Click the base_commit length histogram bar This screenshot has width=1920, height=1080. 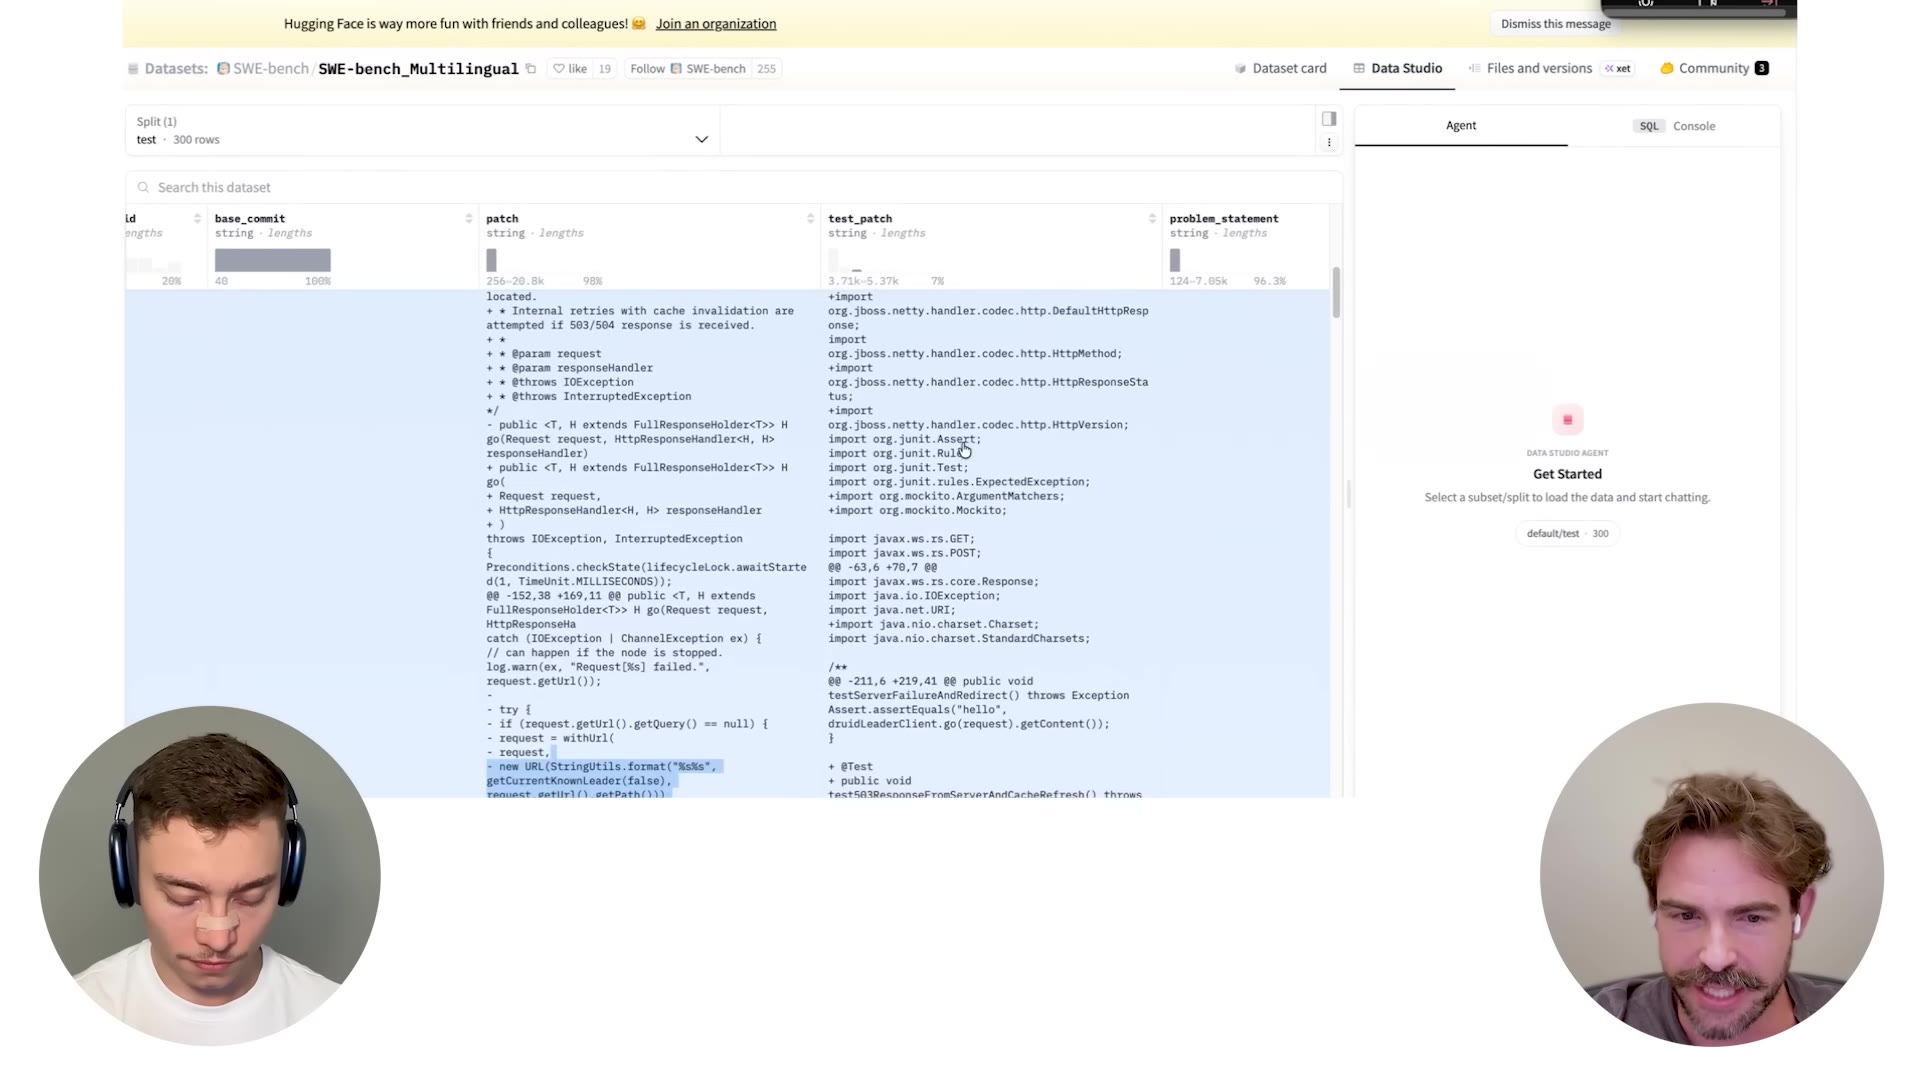(272, 260)
